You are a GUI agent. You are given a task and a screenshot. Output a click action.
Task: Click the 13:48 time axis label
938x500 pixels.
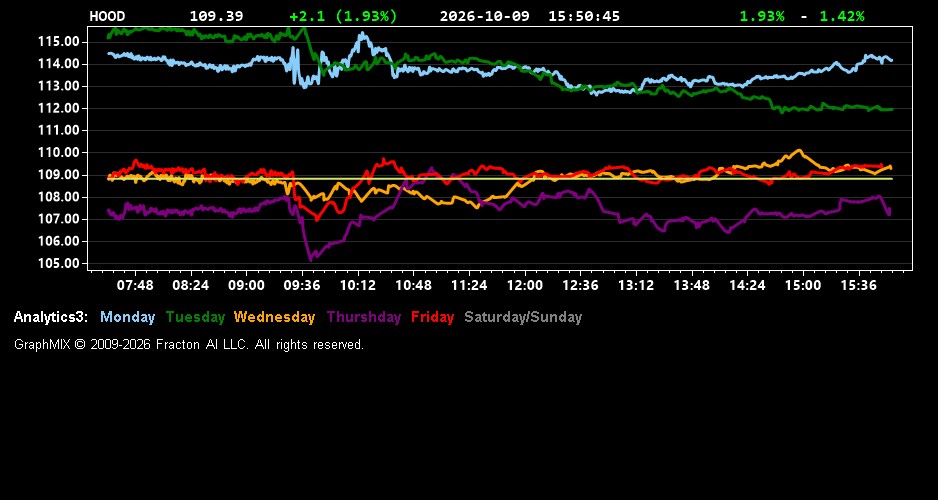coord(692,285)
